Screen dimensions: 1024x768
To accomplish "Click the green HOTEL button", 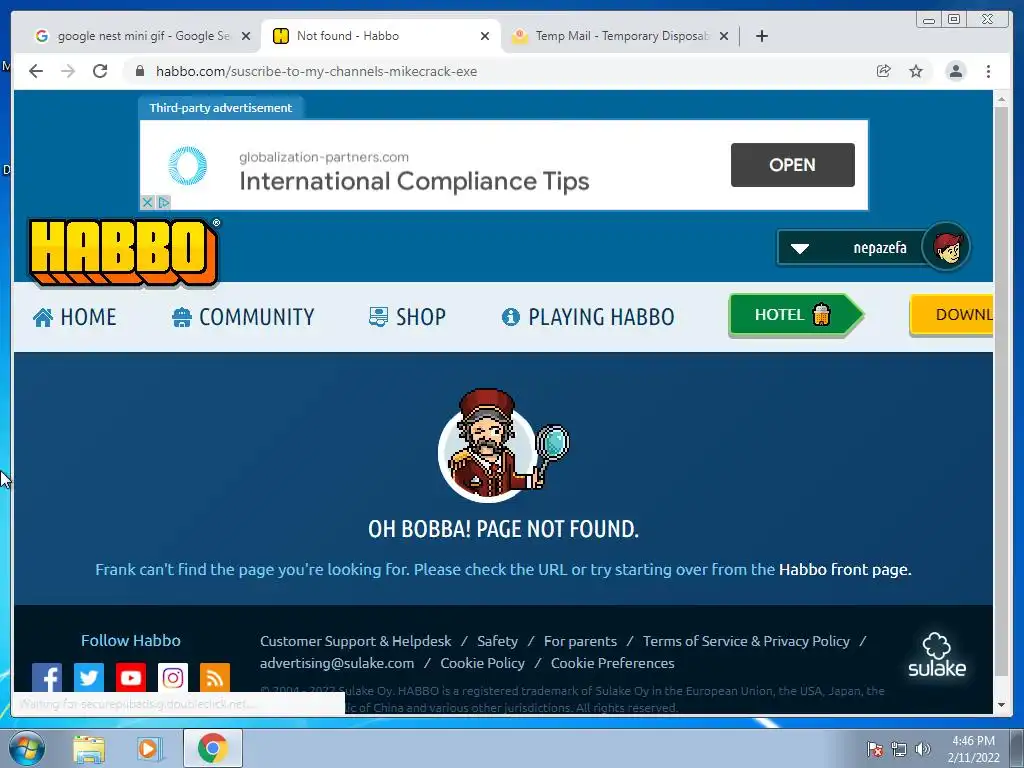I will 795,315.
